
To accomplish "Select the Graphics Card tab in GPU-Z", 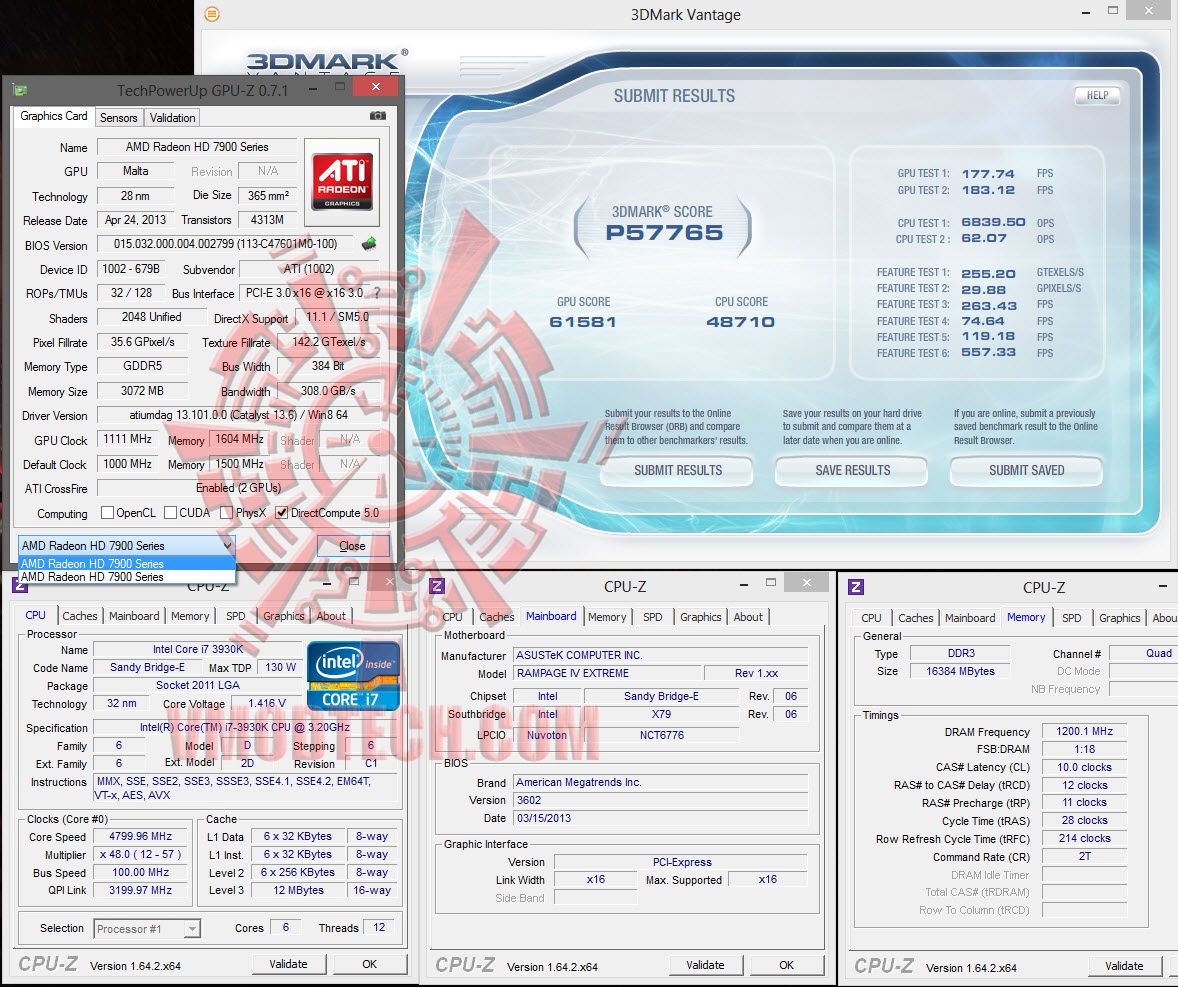I will [53, 116].
